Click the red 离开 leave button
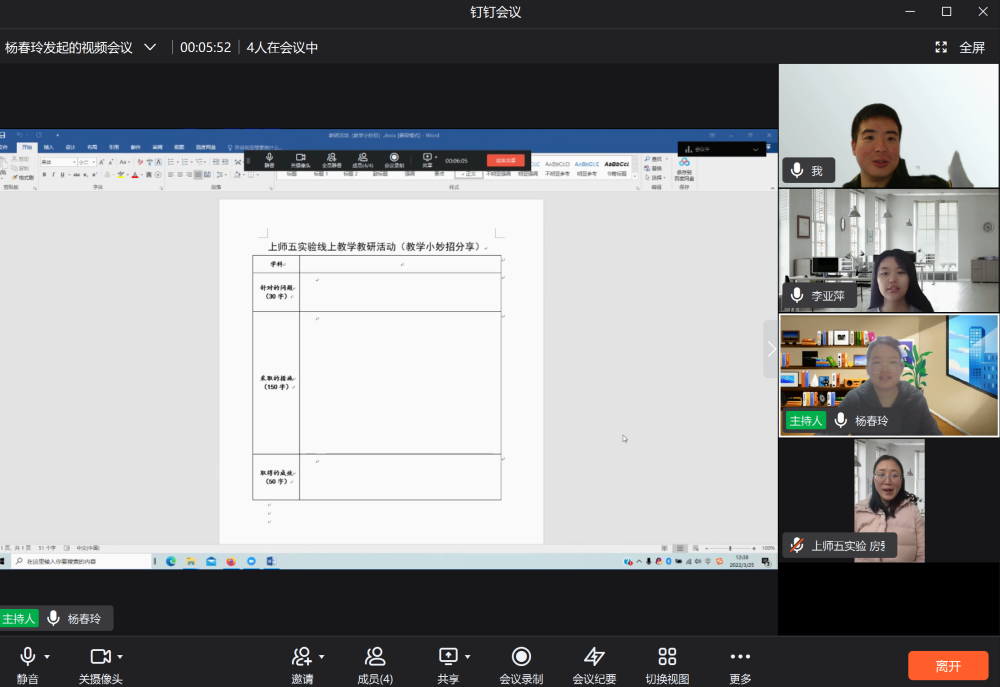 [948, 666]
